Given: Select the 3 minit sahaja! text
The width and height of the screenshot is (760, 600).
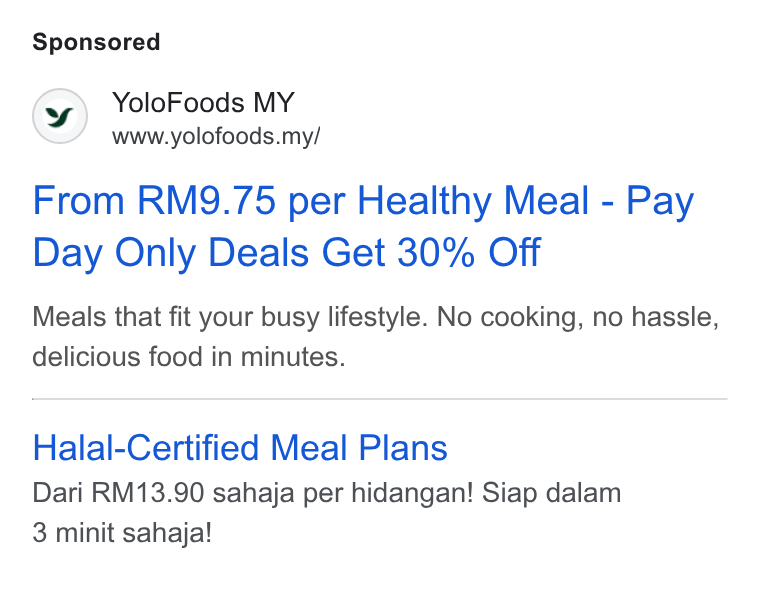Looking at the screenshot, I should coord(122,533).
